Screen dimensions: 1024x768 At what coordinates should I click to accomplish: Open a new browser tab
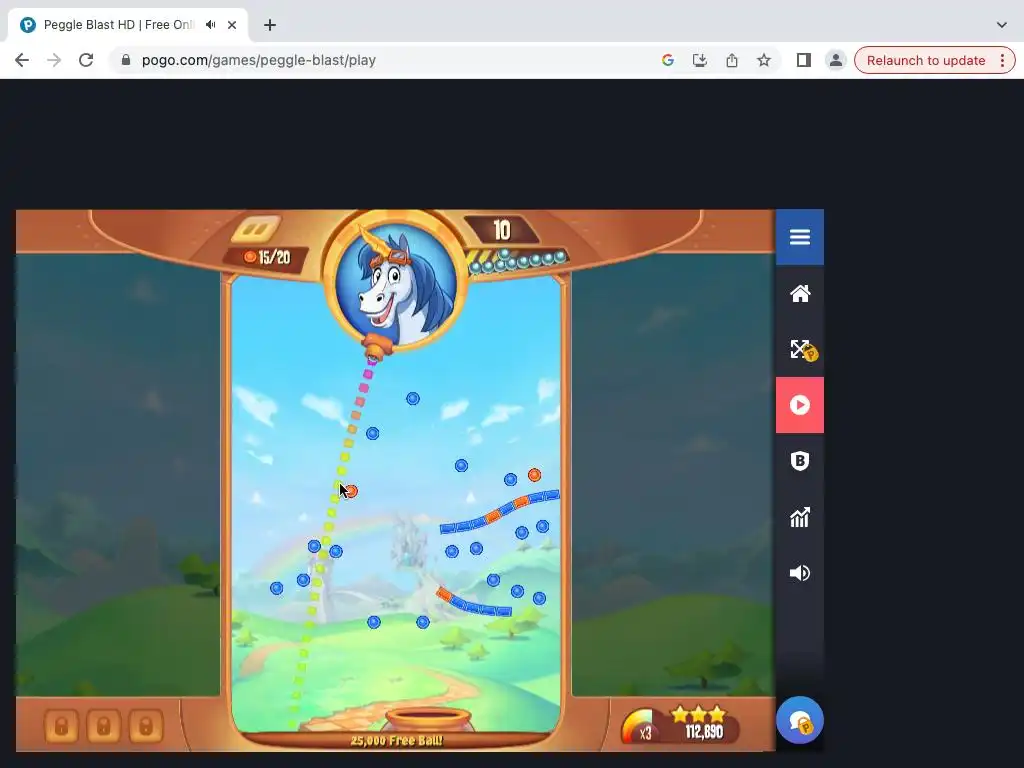tap(270, 25)
